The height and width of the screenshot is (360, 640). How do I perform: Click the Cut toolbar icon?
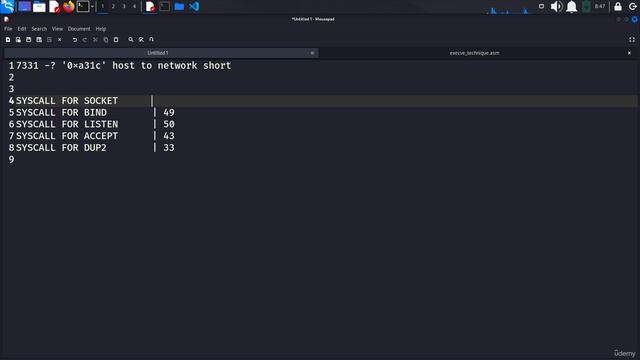95,40
